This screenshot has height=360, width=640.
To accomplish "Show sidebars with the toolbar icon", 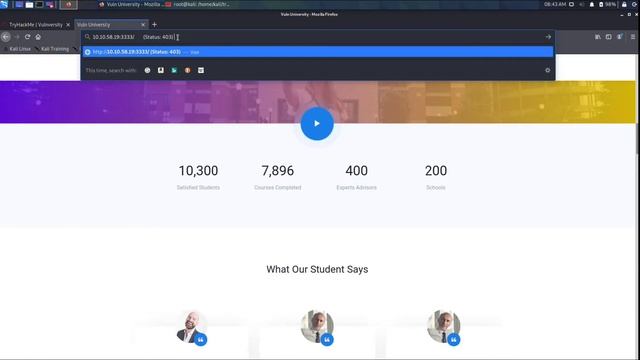I will coord(609,37).
